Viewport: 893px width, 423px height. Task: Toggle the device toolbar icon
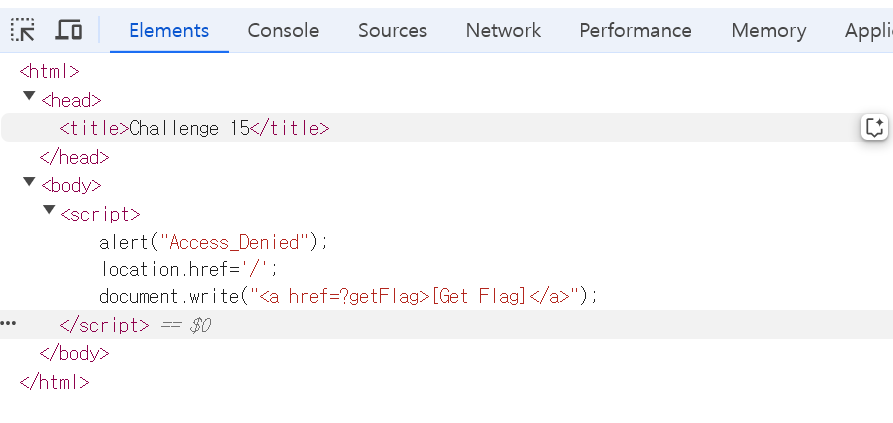point(68,30)
